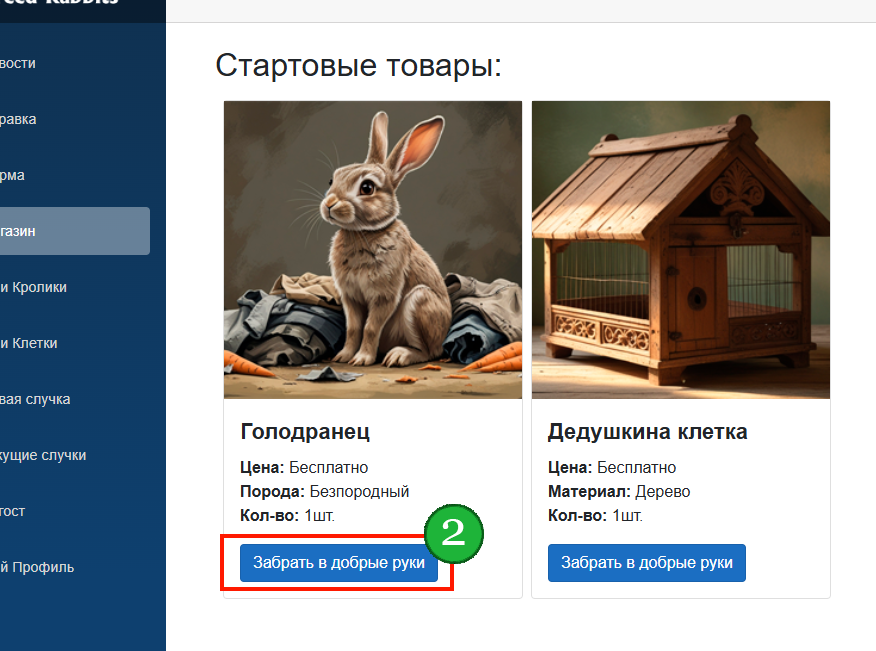This screenshot has height=651, width=876.
Task: Open Мои Клетки in the sidebar
Action: click(x=28, y=343)
